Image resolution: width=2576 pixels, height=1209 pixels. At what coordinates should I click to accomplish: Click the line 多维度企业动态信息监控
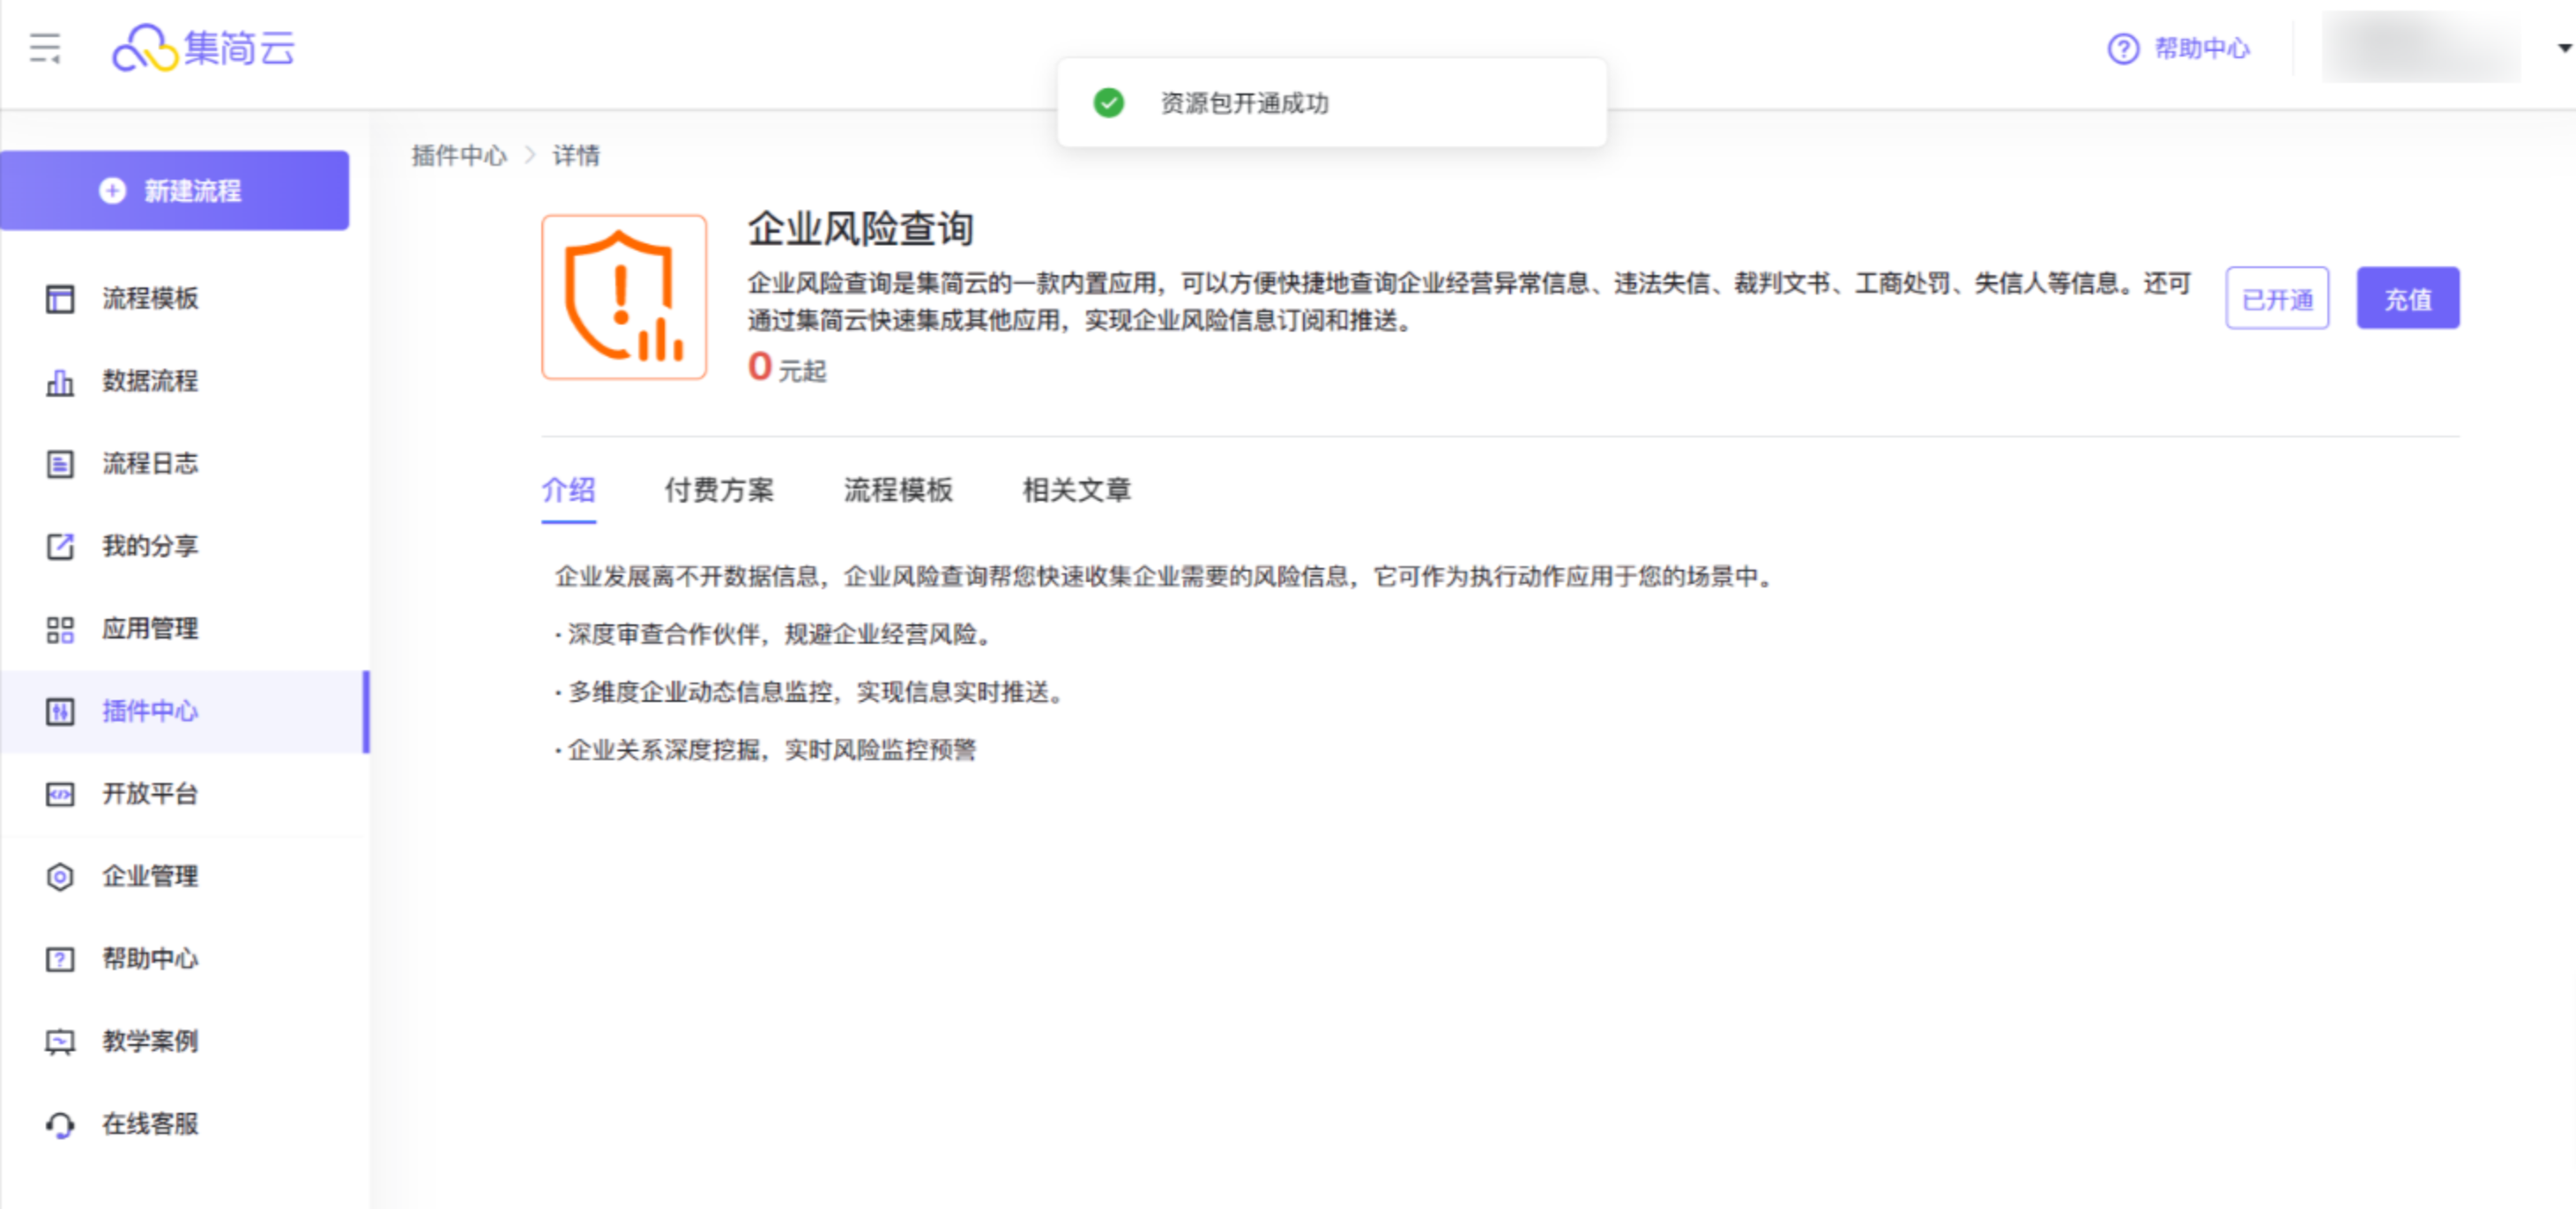pos(810,692)
